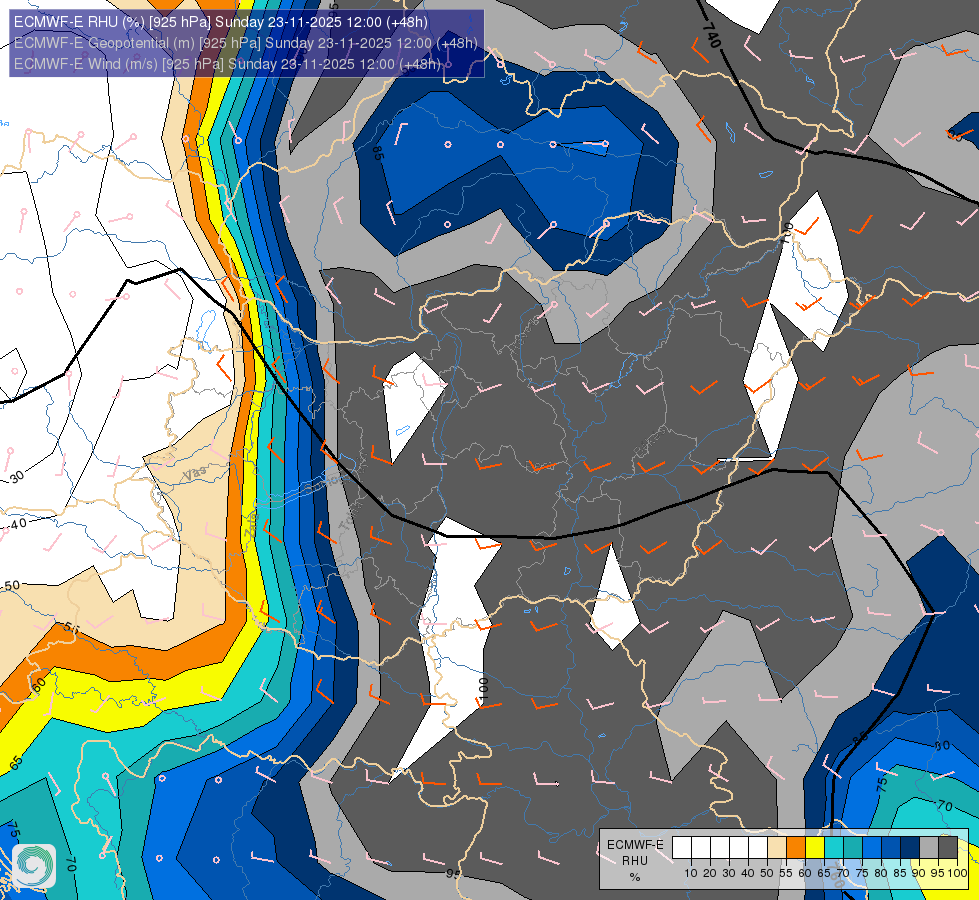Click the '10' tick label on the legend scale

(691, 873)
